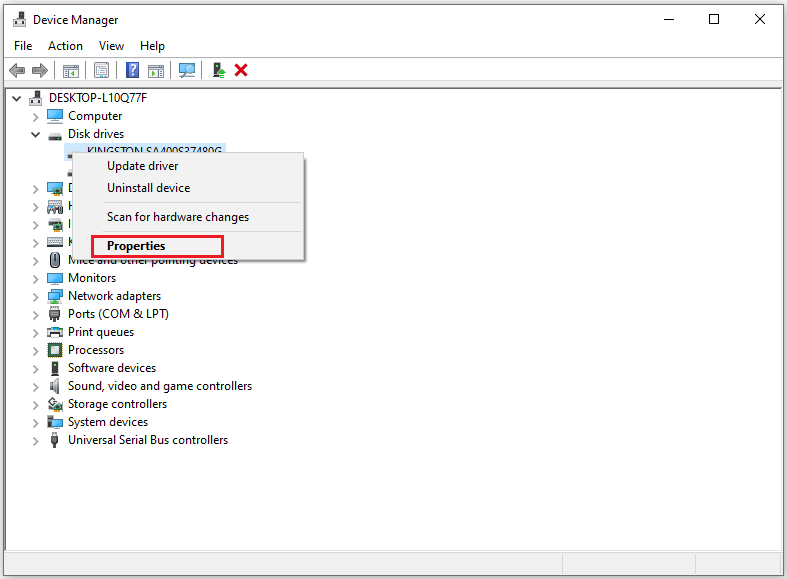The width and height of the screenshot is (787, 579).
Task: Expand the Ports (COM & LPT) category
Action: pyautogui.click(x=35, y=315)
